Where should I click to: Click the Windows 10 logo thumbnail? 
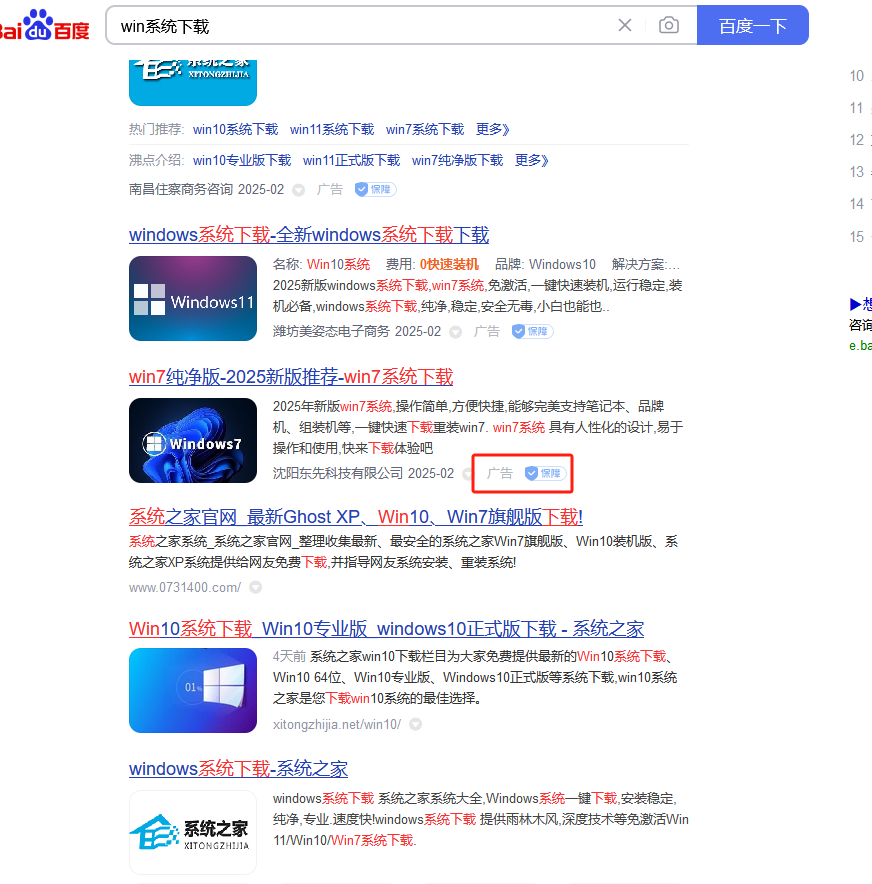(x=193, y=691)
